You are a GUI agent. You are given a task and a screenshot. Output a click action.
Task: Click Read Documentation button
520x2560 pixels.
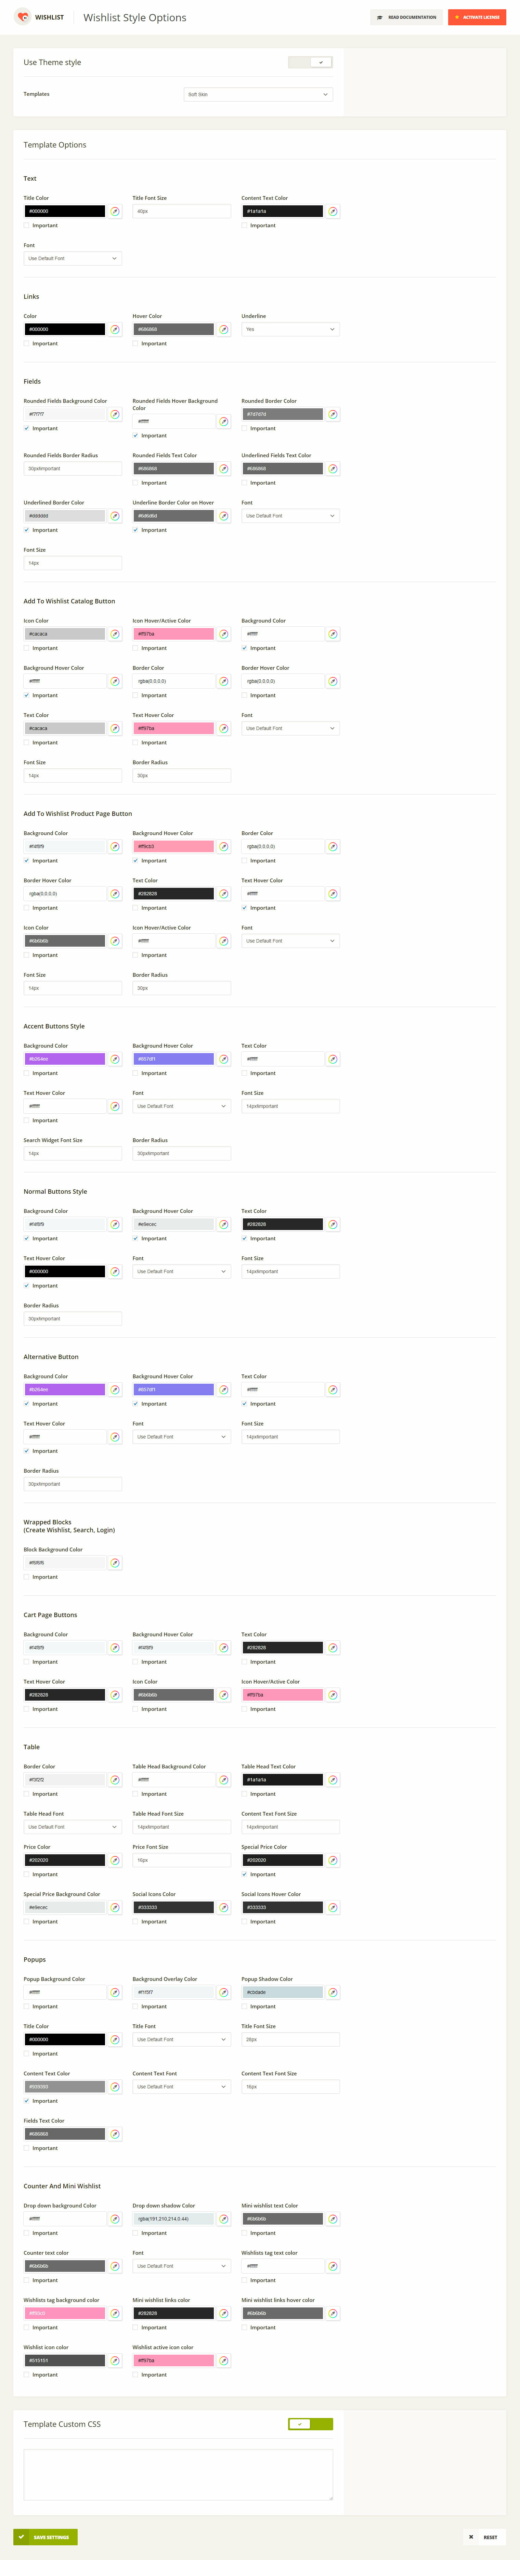[407, 17]
